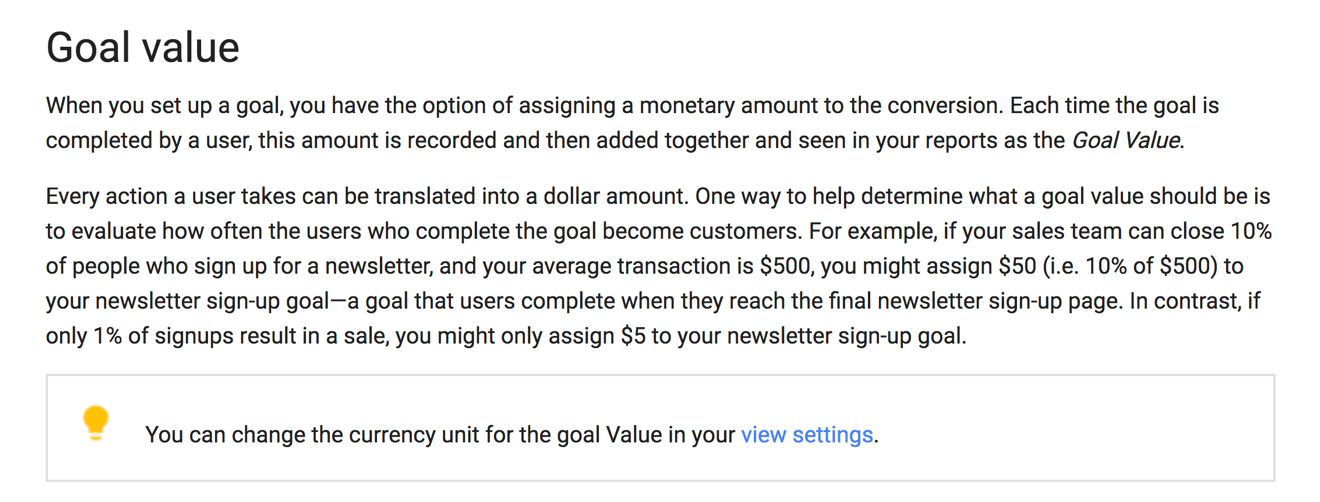Open the view settings link

click(x=807, y=435)
